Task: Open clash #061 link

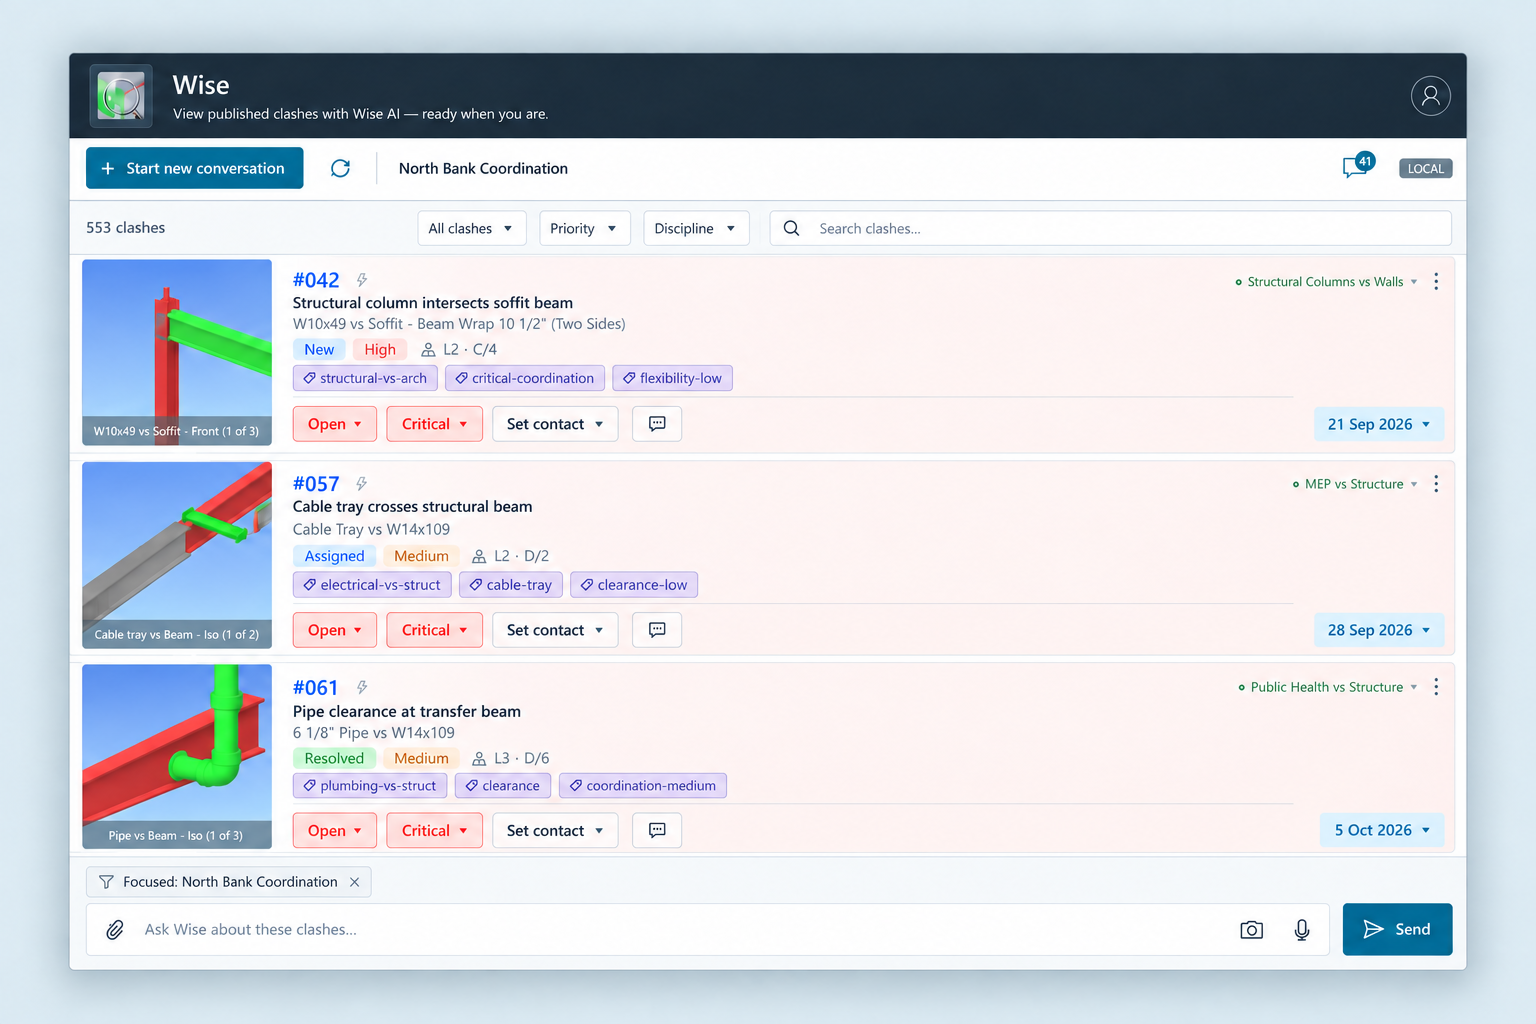Action: pos(316,688)
